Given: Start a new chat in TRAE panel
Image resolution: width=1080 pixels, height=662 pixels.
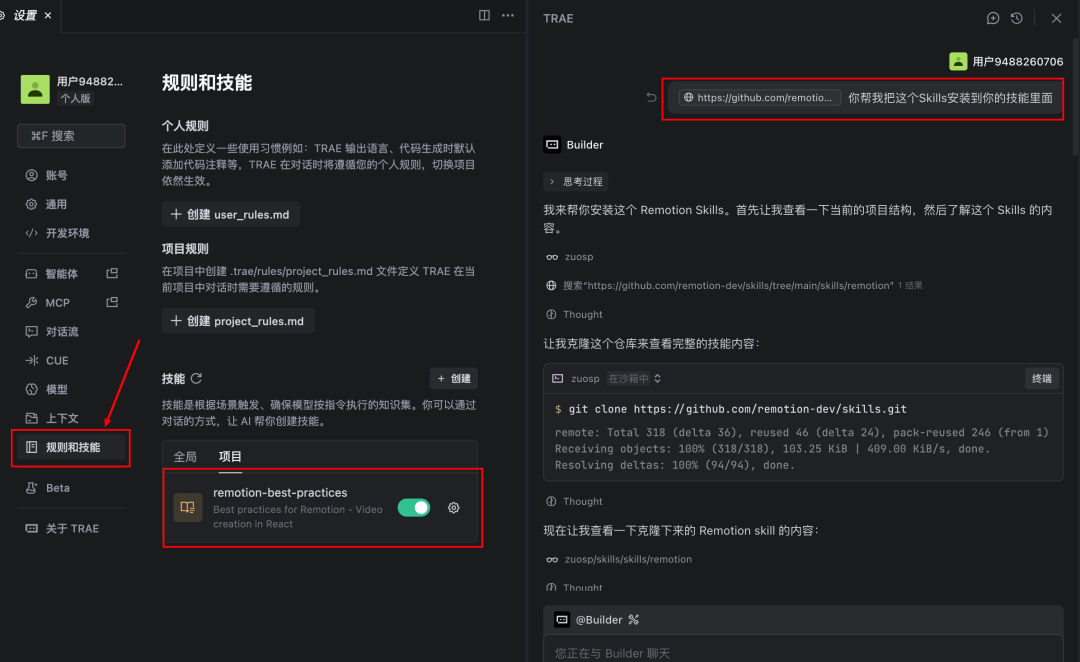Looking at the screenshot, I should coord(993,18).
